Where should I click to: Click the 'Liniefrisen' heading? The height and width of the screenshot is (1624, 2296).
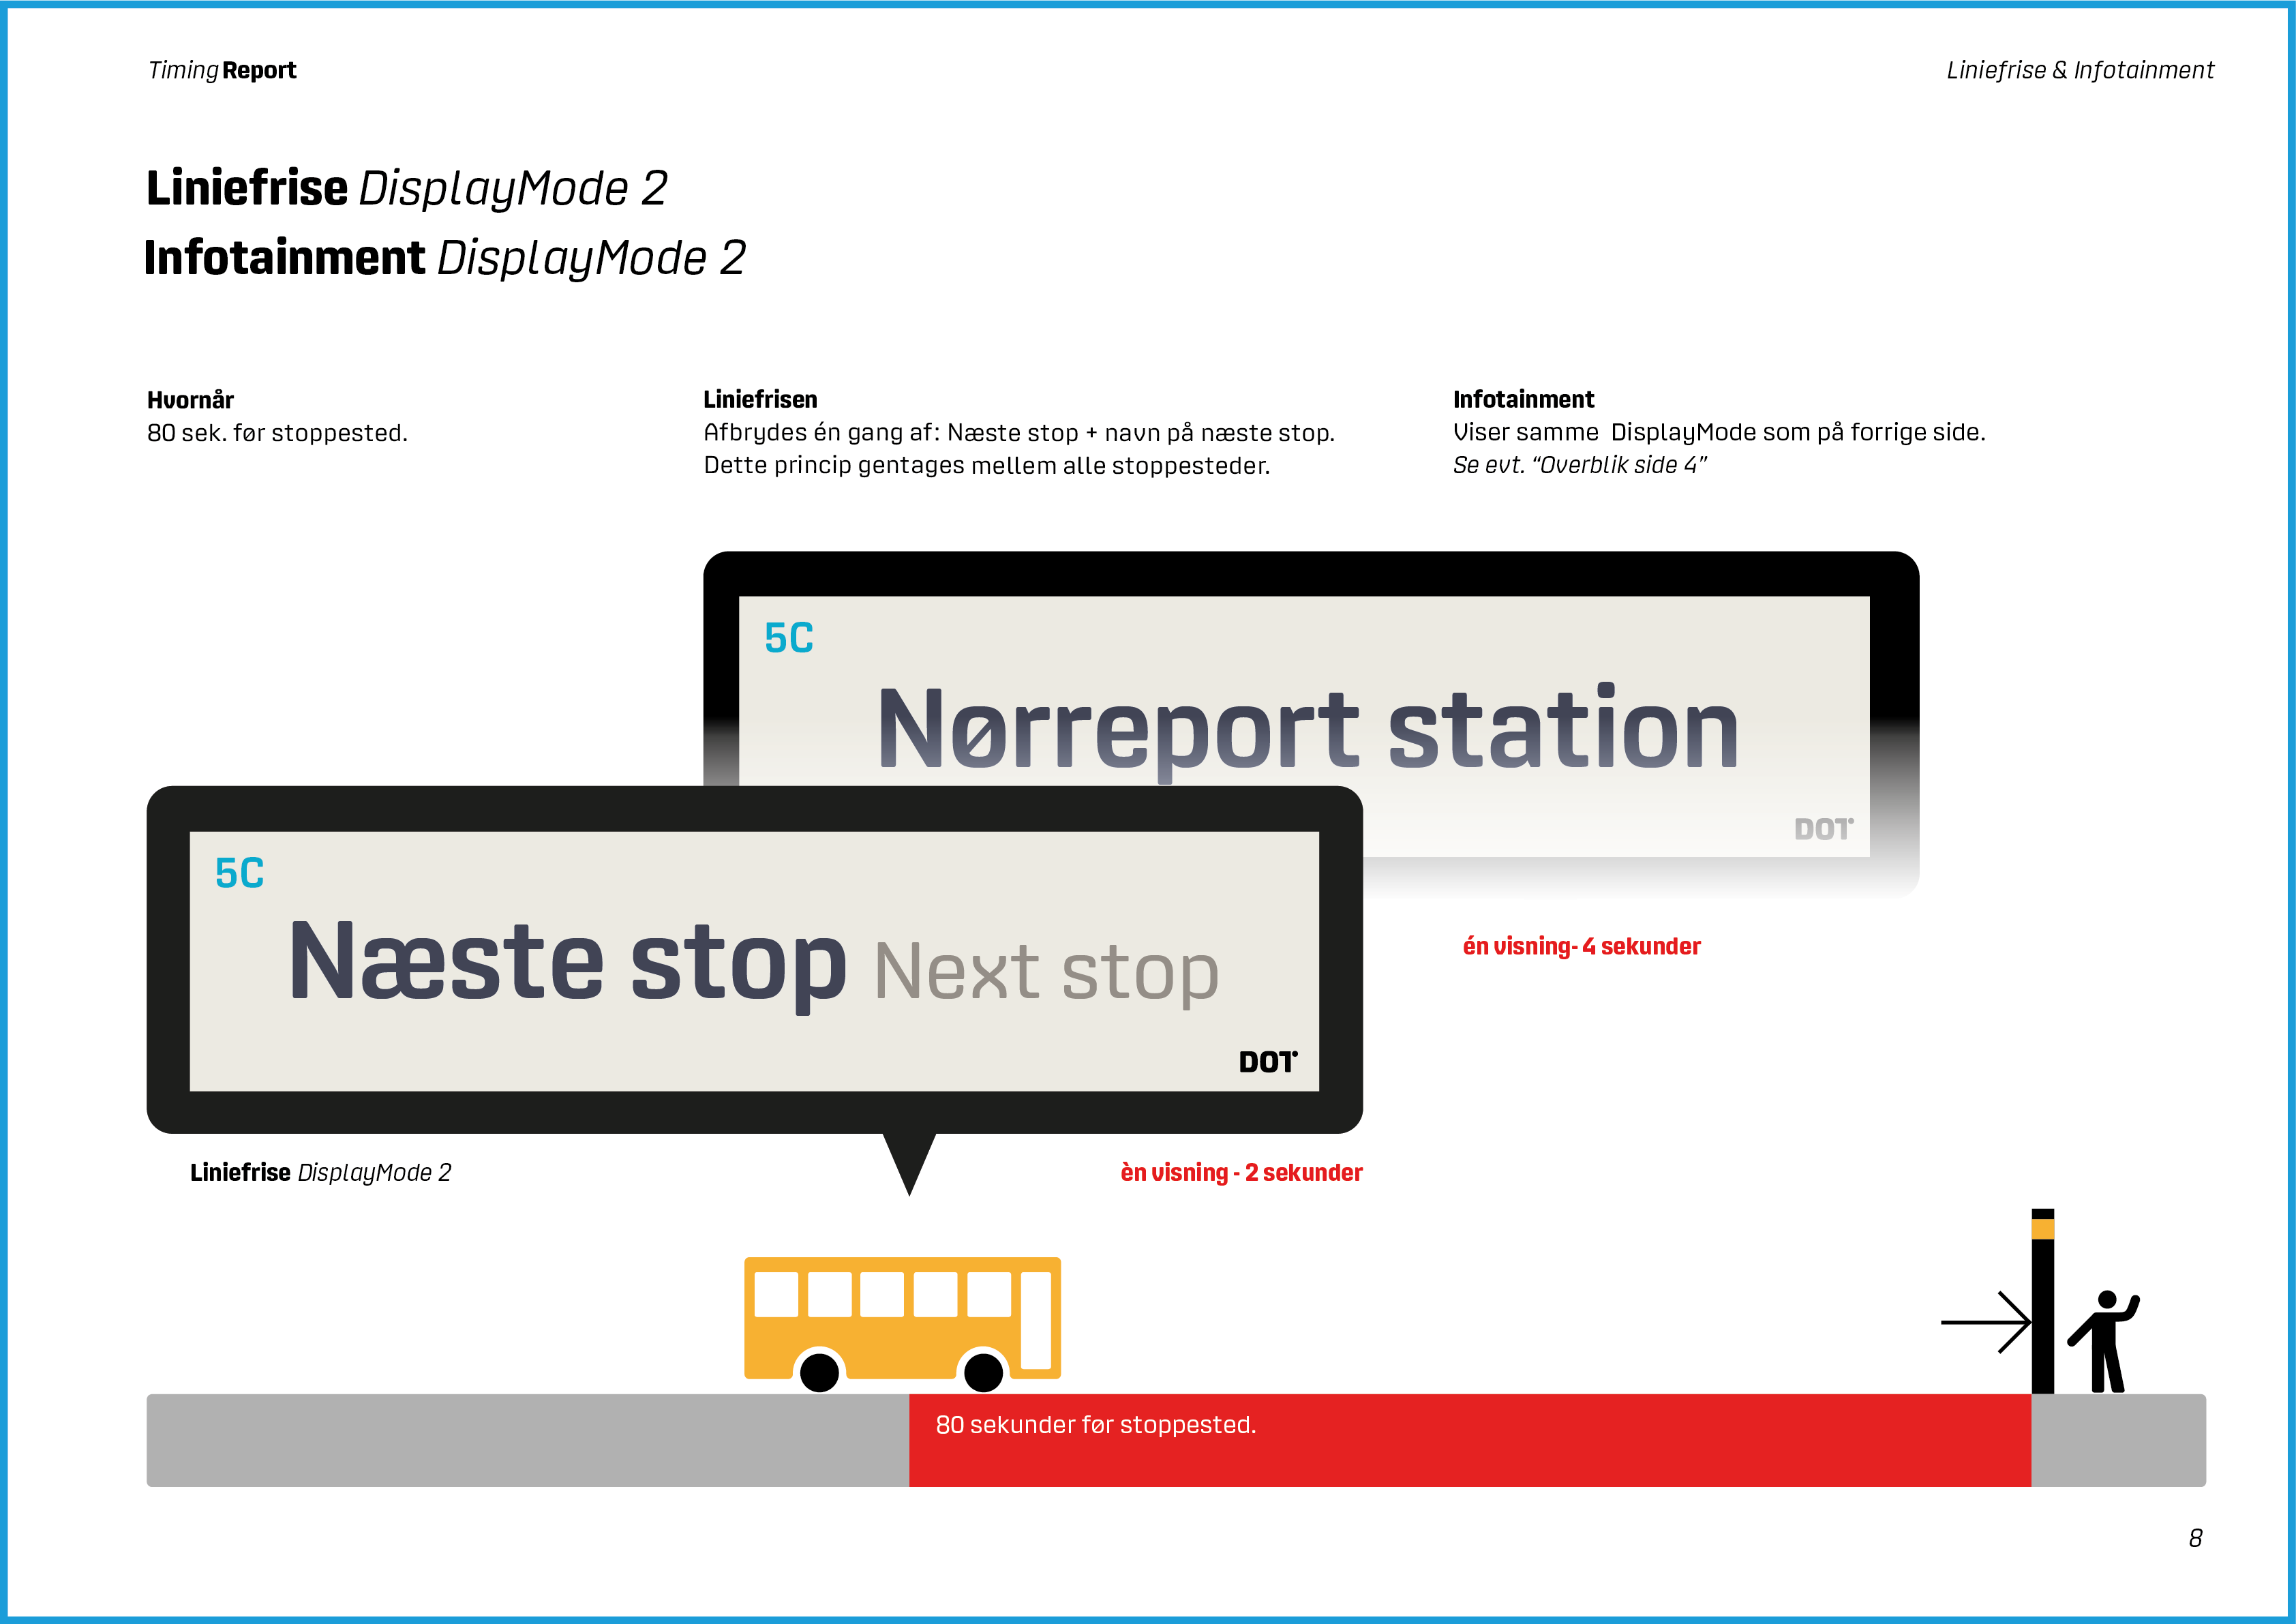click(x=760, y=399)
